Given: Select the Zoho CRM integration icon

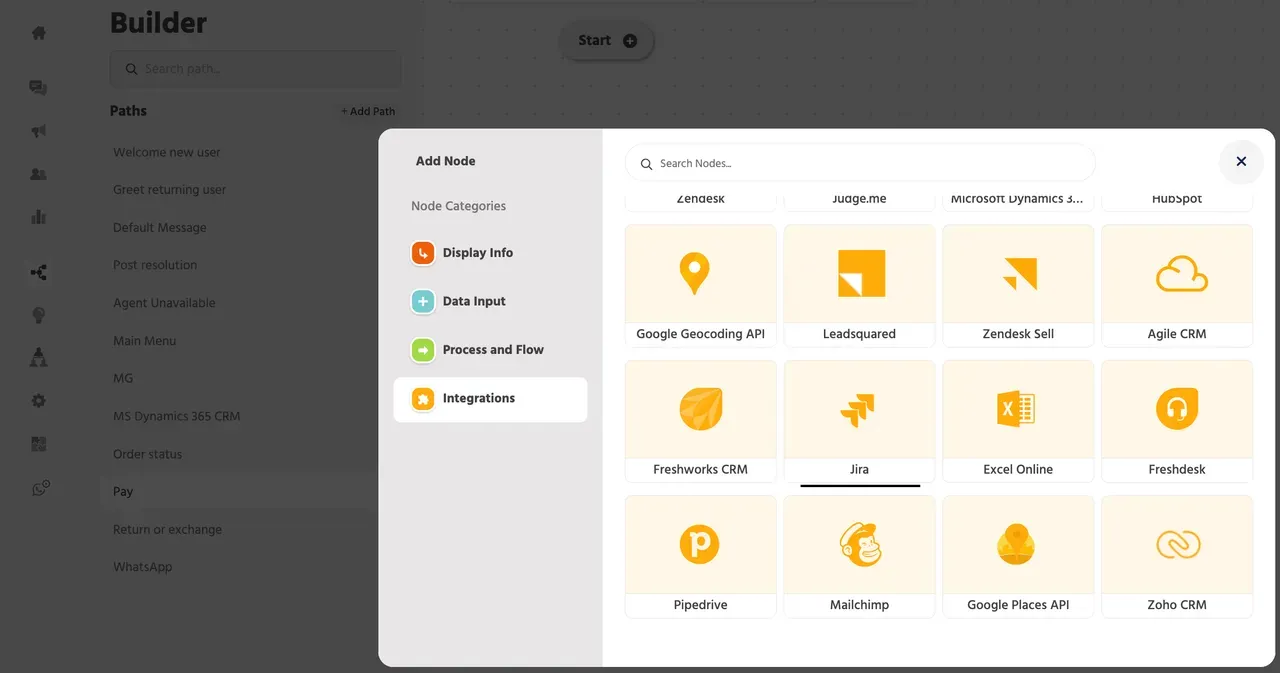Looking at the screenshot, I should pyautogui.click(x=1177, y=545).
